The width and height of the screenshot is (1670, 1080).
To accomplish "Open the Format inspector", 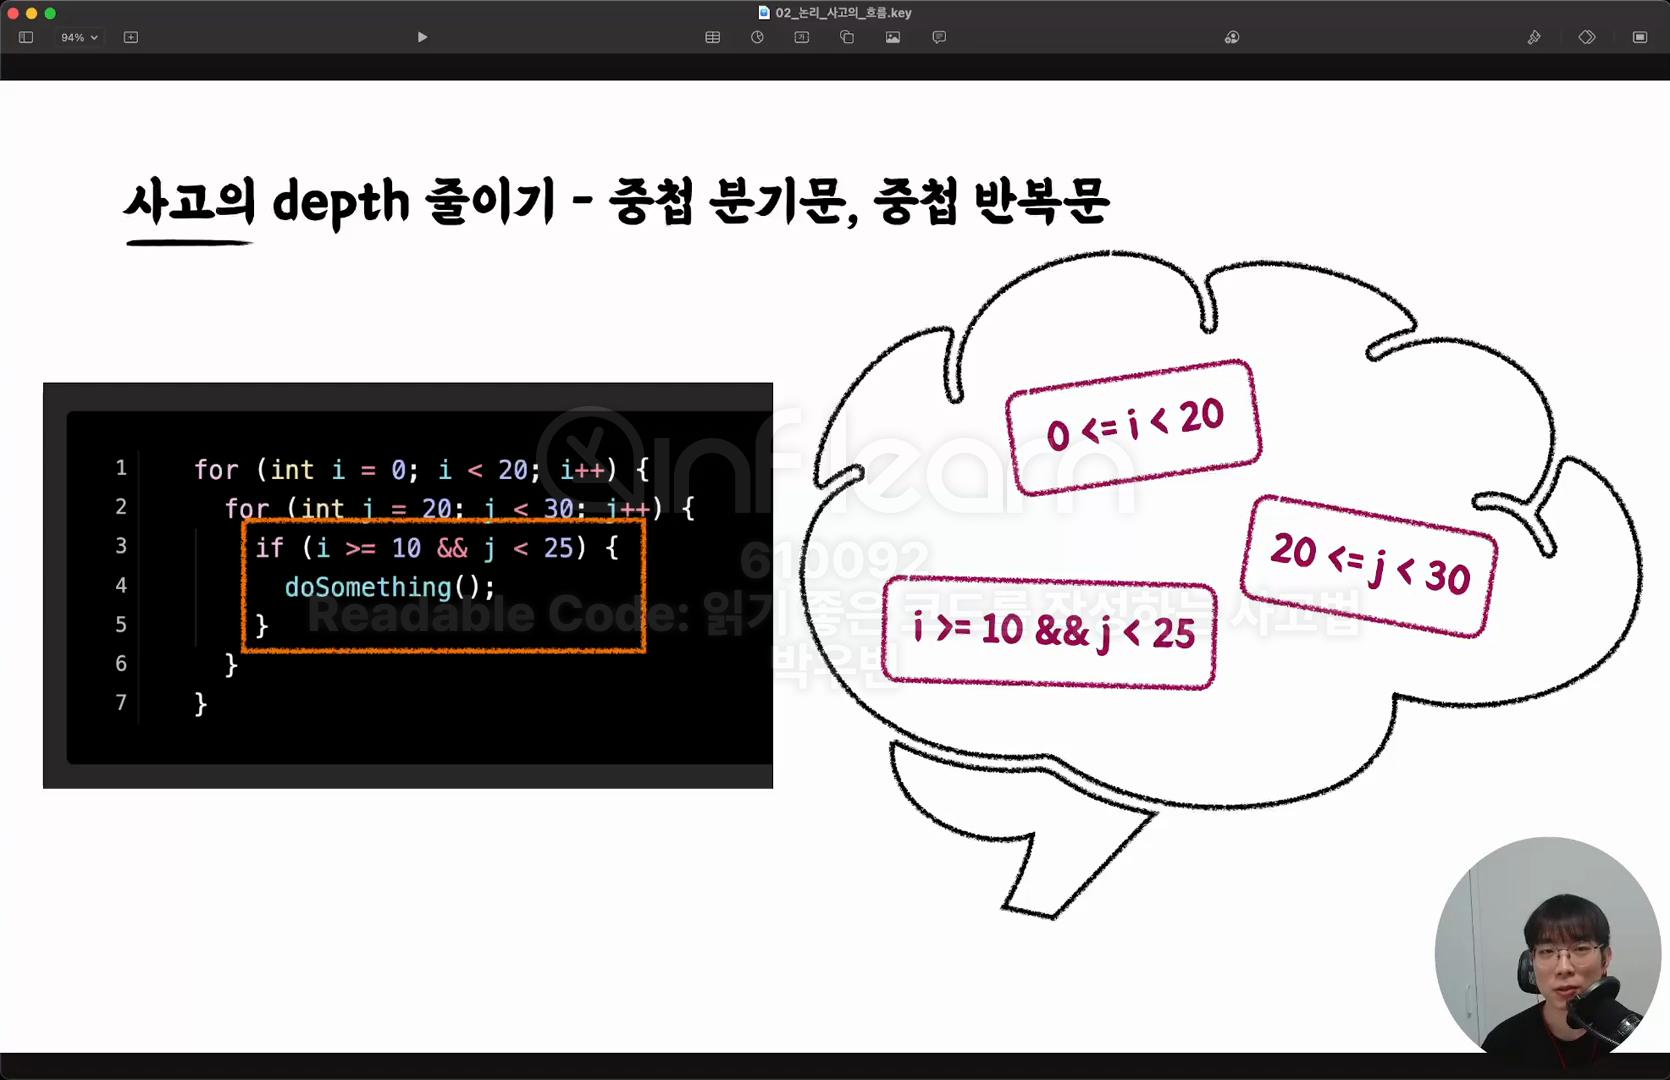I will [x=1534, y=37].
